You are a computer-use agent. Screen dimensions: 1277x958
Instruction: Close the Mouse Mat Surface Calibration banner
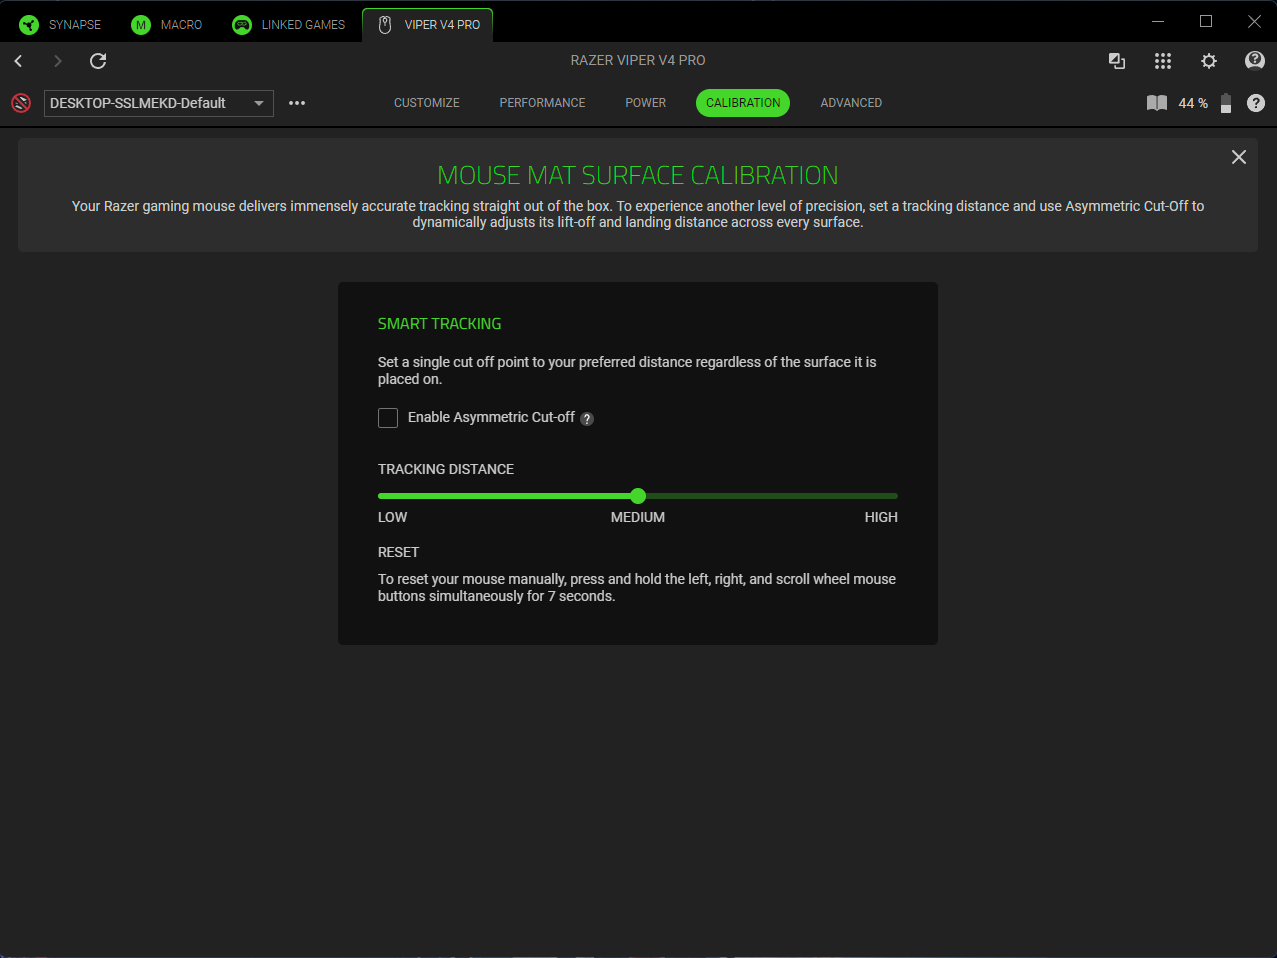point(1239,157)
